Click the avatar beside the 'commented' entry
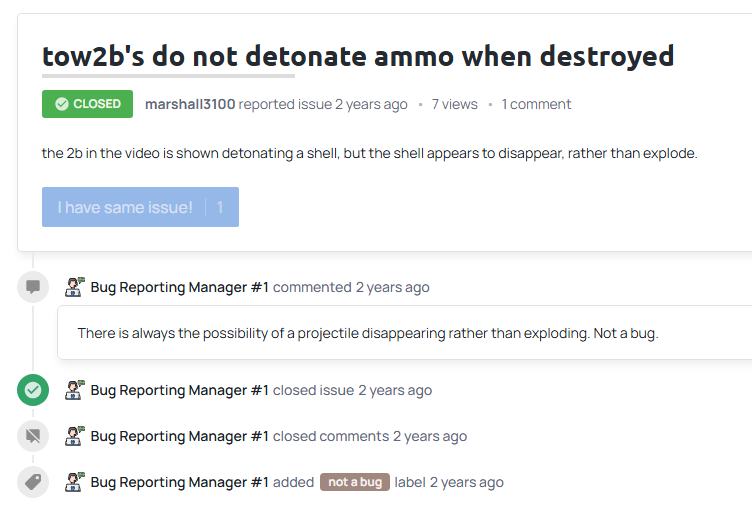Screen dimensions: 752x517 click(x=74, y=287)
